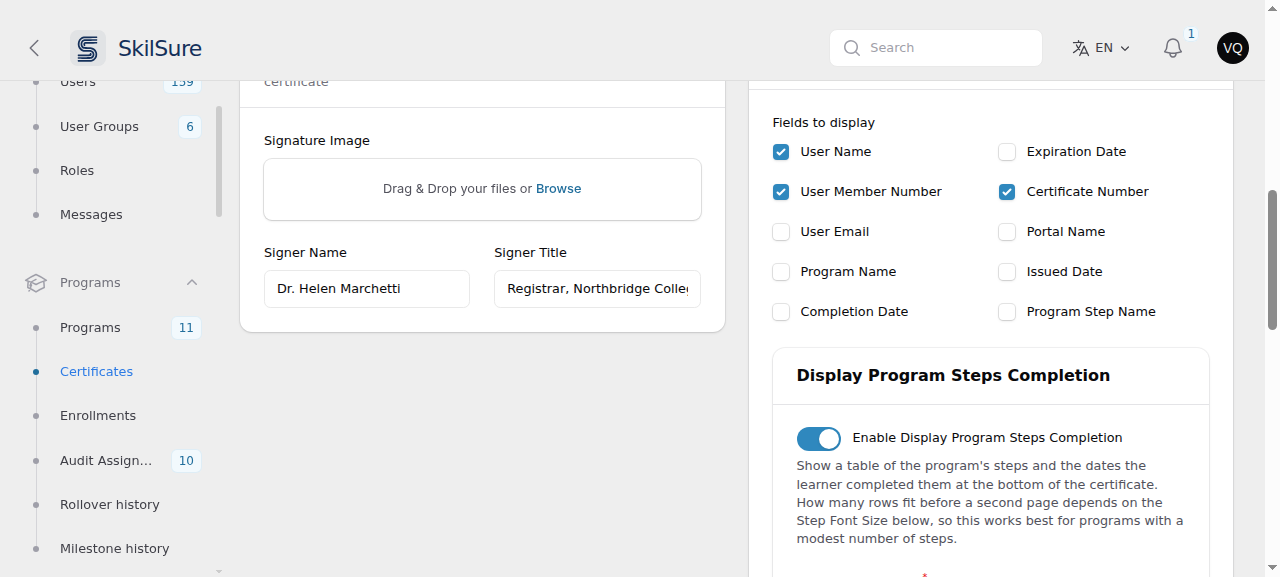The height and width of the screenshot is (577, 1280).
Task: Check the Portal Name checkbox
Action: (x=1007, y=232)
